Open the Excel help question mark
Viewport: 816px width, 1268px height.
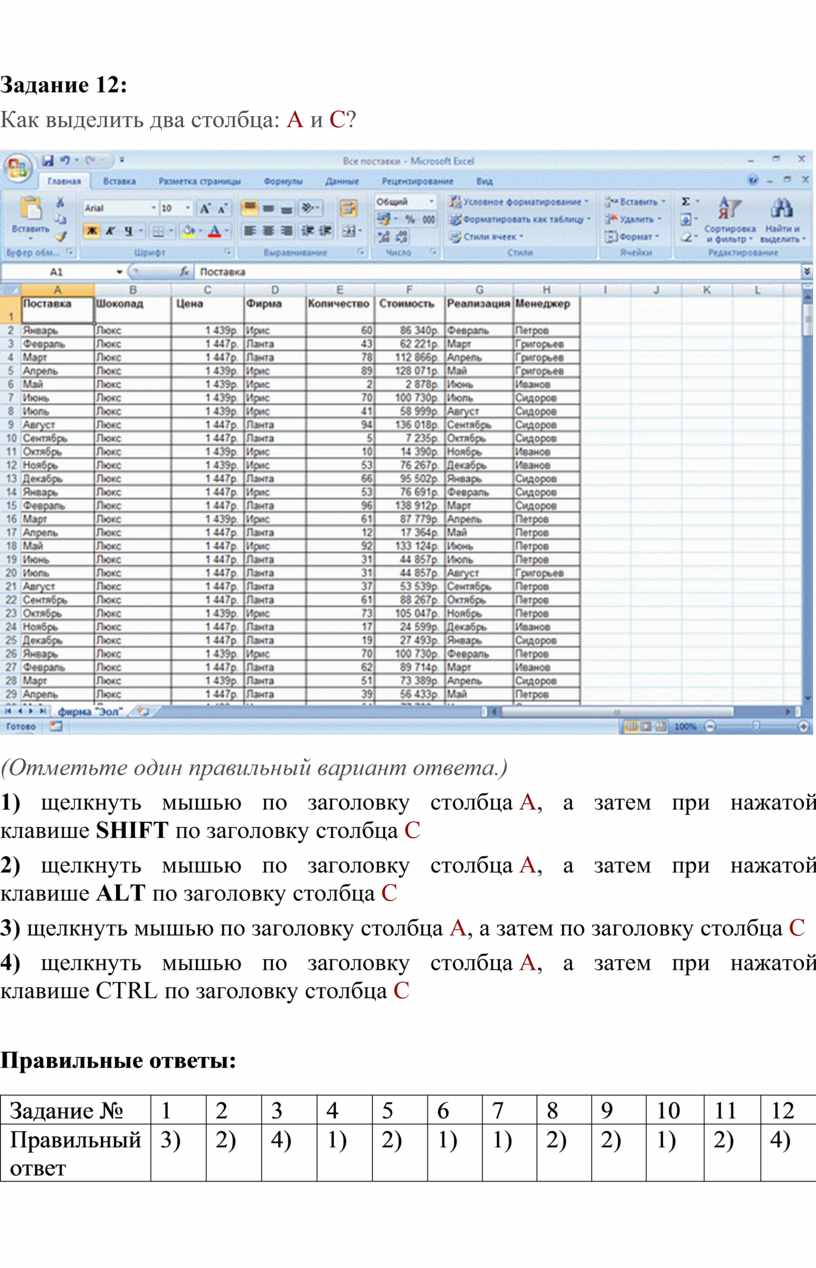754,181
